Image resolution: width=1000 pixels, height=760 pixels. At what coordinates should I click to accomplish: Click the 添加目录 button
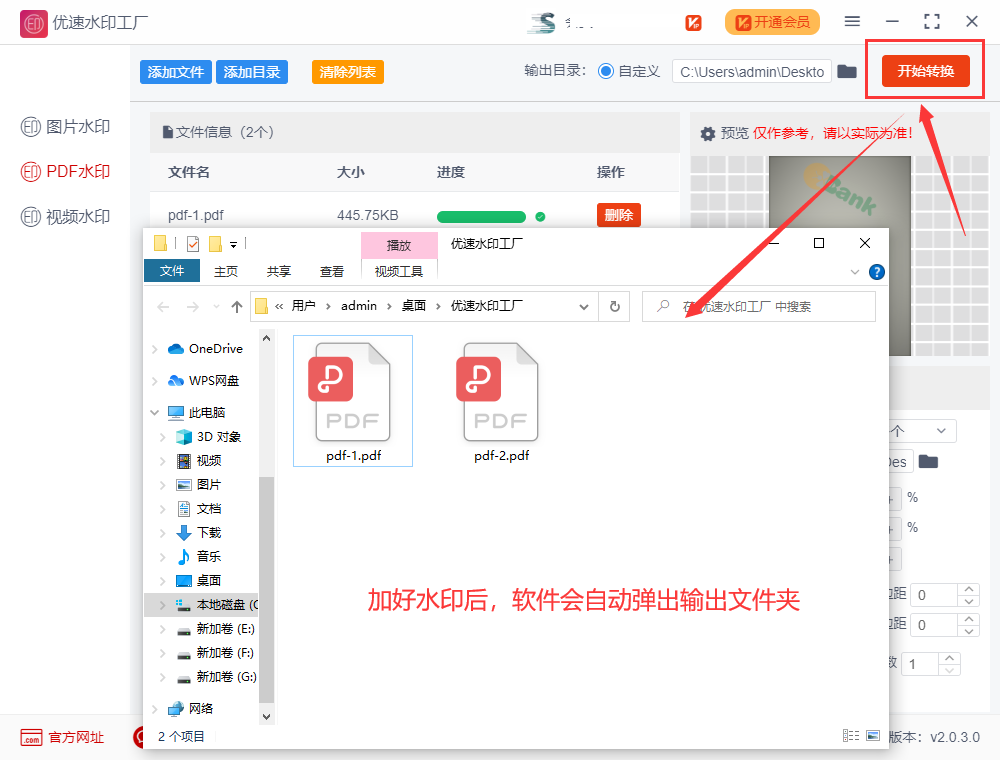[x=252, y=72]
